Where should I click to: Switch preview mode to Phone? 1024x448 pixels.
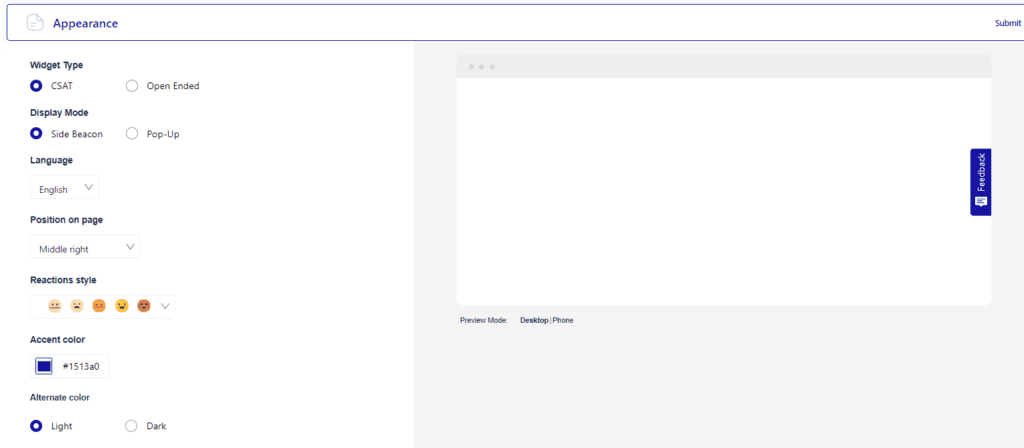(563, 320)
